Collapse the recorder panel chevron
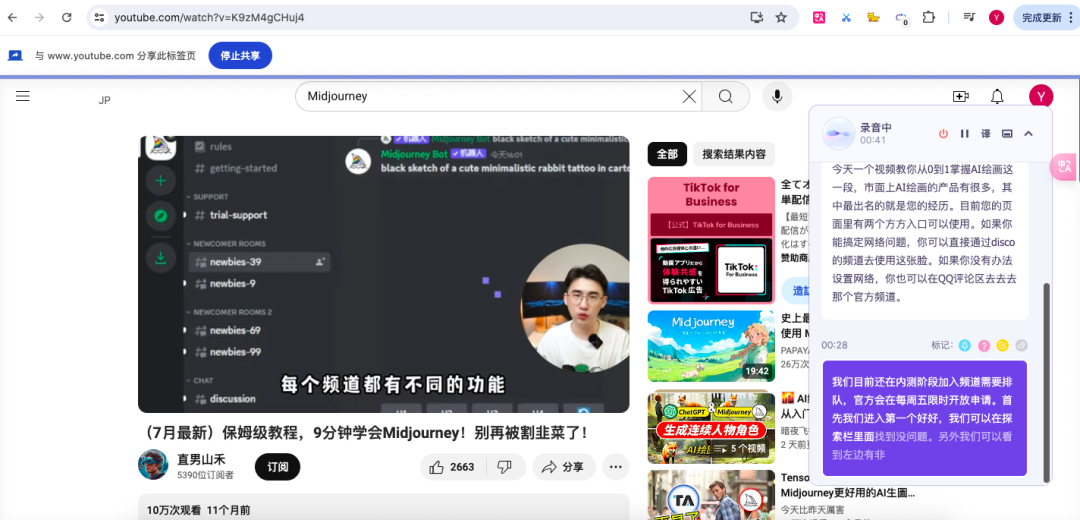This screenshot has width=1080, height=520. pyautogui.click(x=1028, y=134)
